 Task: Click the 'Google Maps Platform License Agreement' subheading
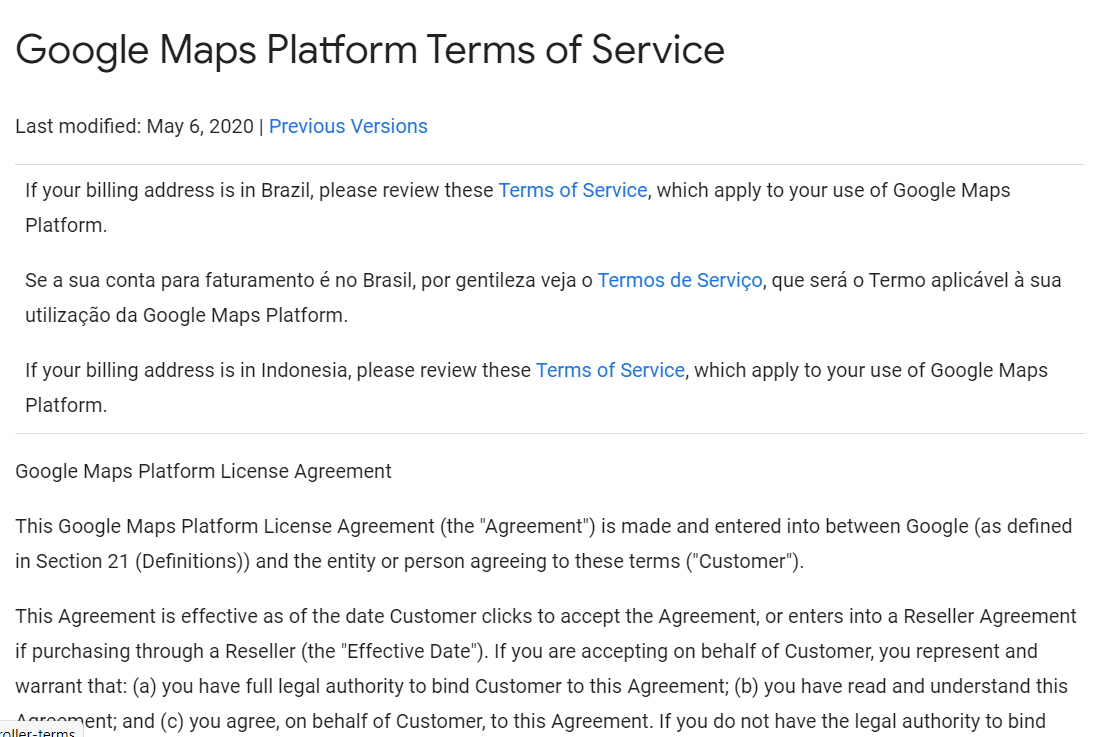(x=203, y=472)
